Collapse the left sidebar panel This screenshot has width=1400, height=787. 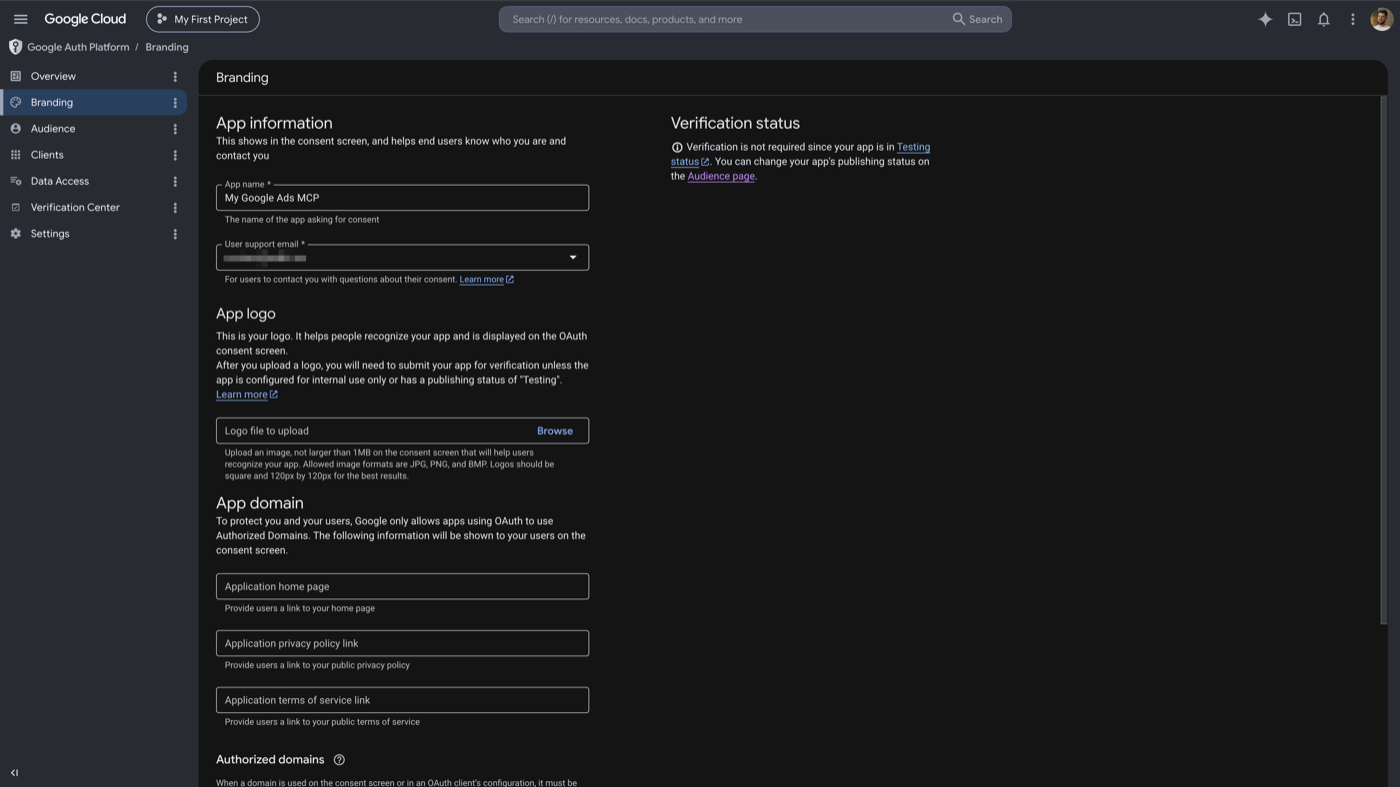click(x=14, y=772)
